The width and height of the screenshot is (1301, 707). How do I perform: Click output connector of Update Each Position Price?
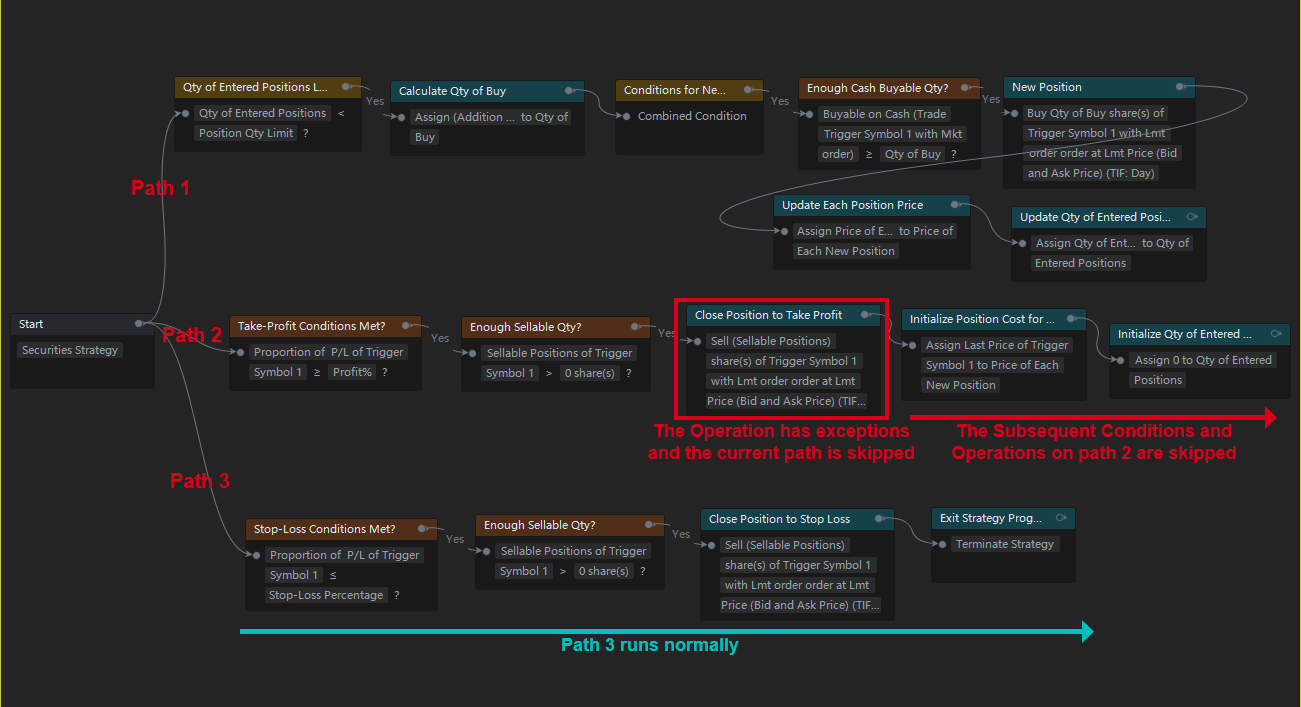[x=955, y=205]
